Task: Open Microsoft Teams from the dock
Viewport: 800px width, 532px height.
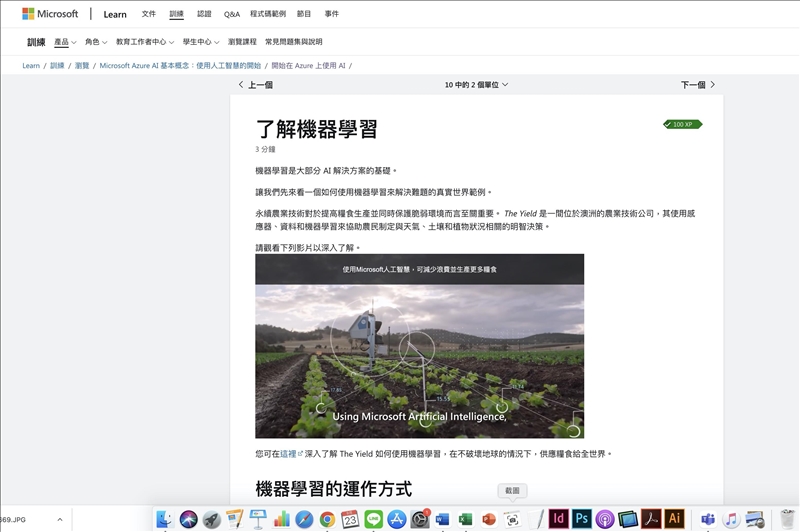Action: click(x=708, y=519)
